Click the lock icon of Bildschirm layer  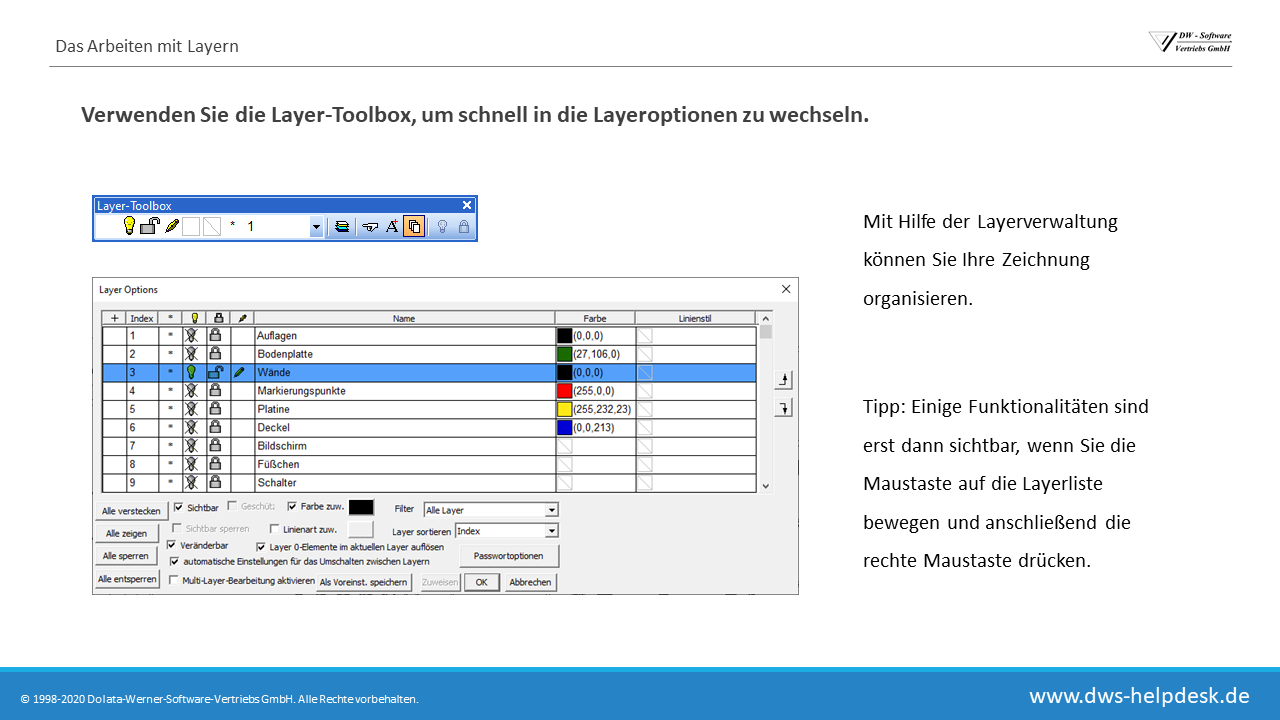click(x=215, y=445)
